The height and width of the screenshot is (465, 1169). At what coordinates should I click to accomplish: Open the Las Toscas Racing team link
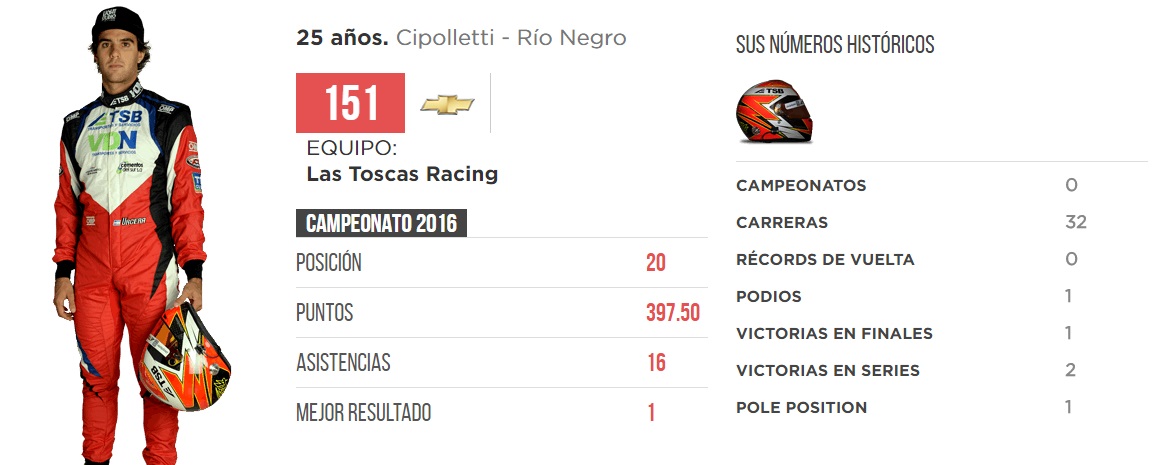click(402, 174)
